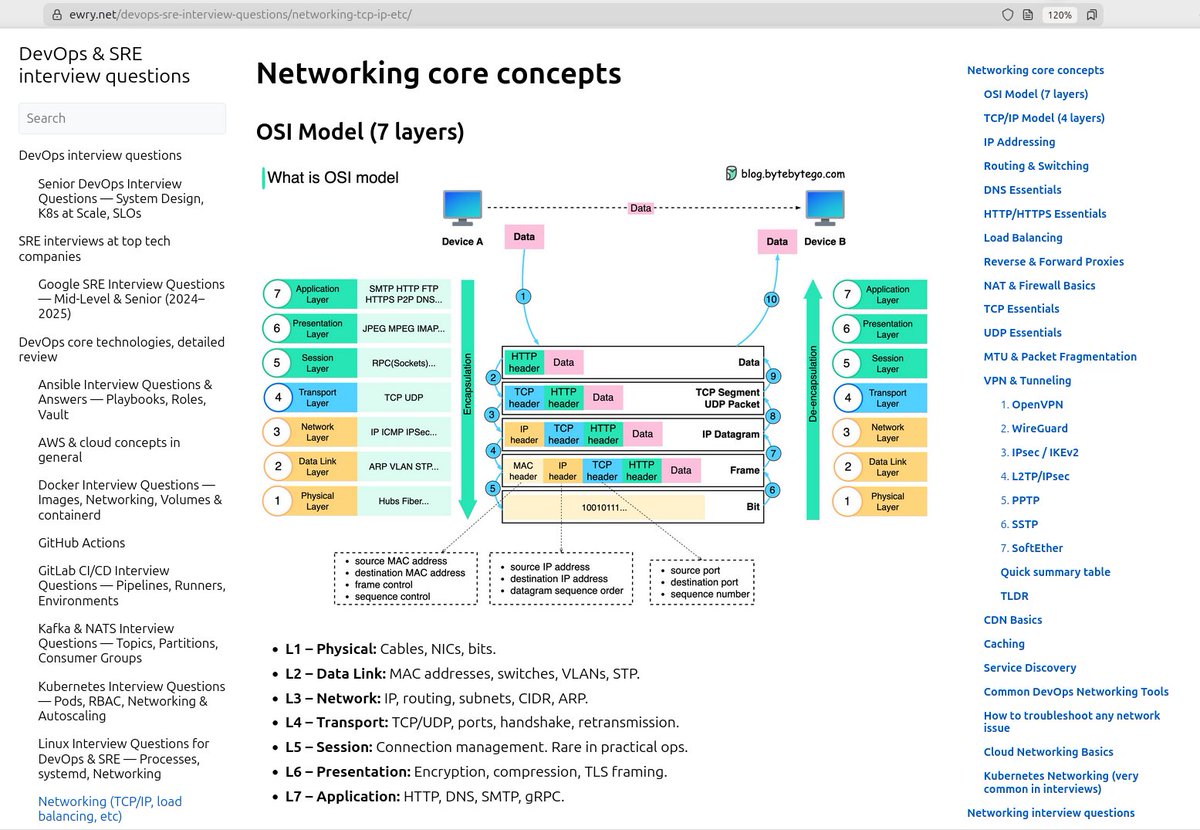Open DevOps & SRE interview questions title
The width and height of the screenshot is (1200, 830).
click(x=104, y=64)
